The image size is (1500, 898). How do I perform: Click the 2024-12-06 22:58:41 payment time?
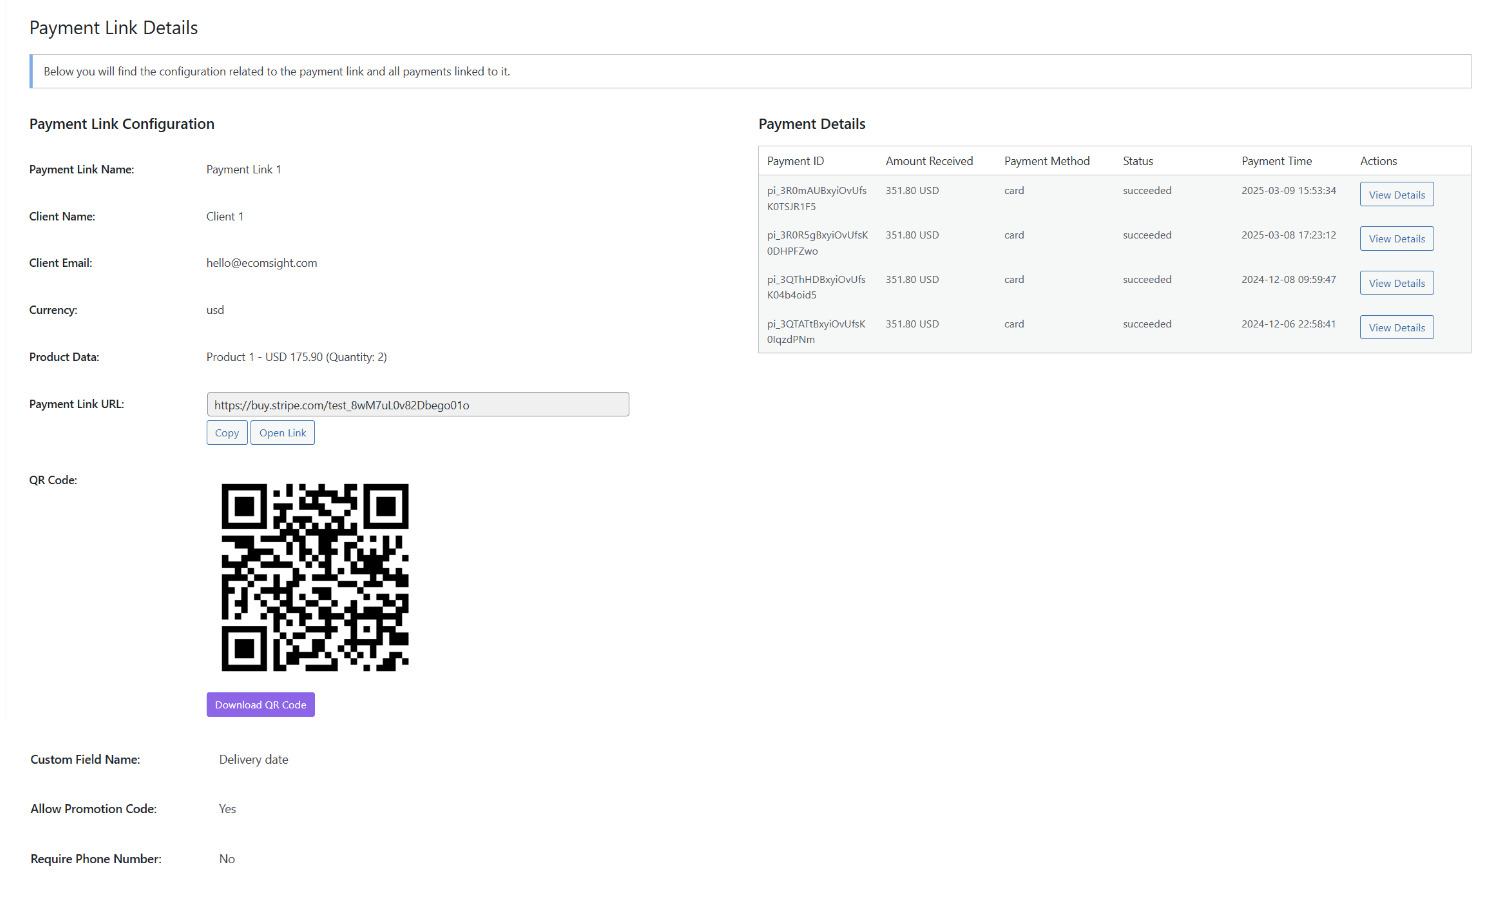pos(1289,324)
